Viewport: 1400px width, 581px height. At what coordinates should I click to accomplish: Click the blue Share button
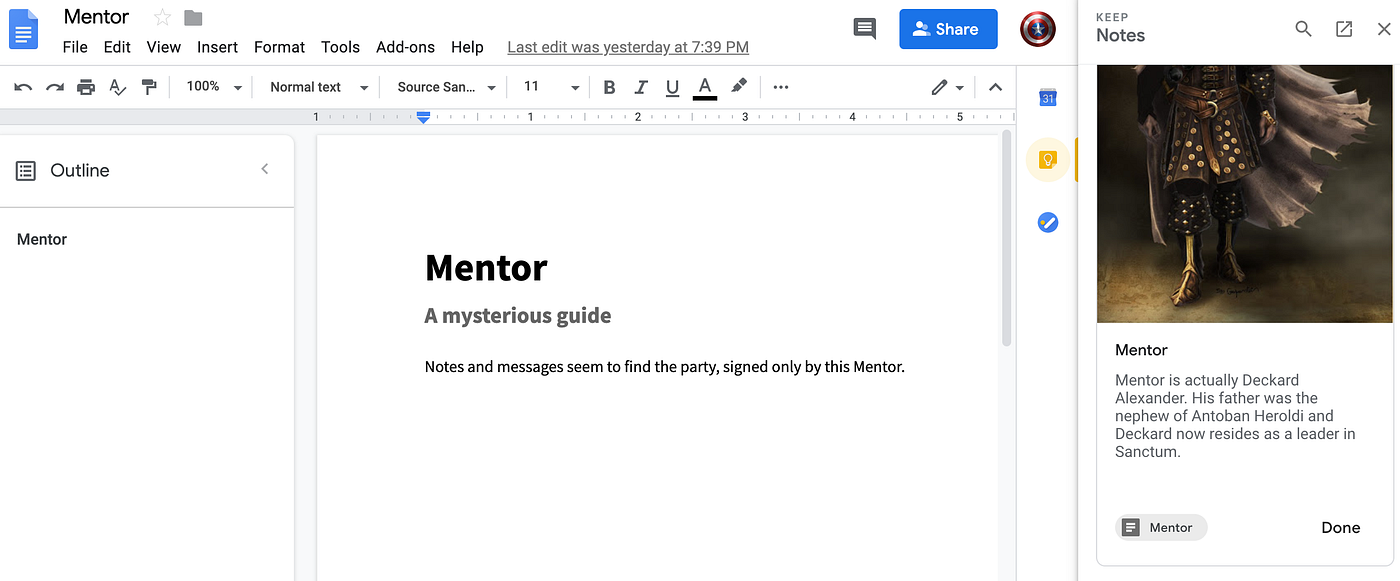click(948, 29)
